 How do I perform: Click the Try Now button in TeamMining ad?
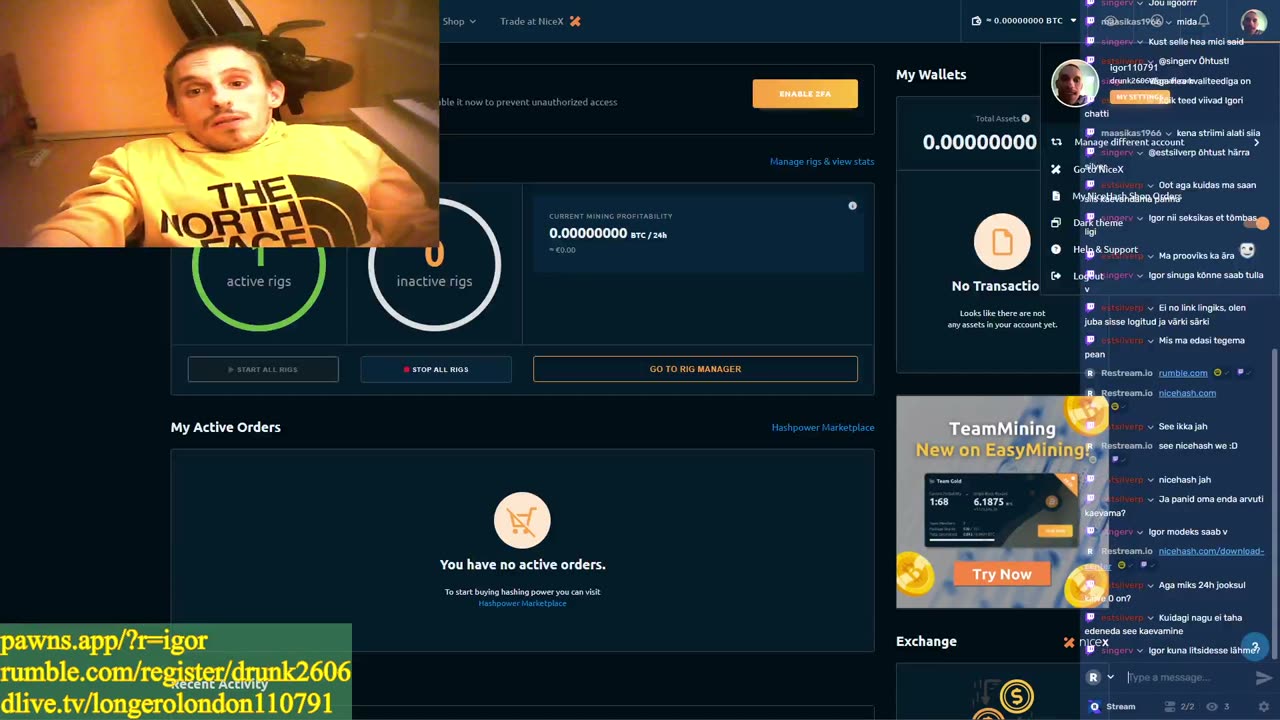1002,574
